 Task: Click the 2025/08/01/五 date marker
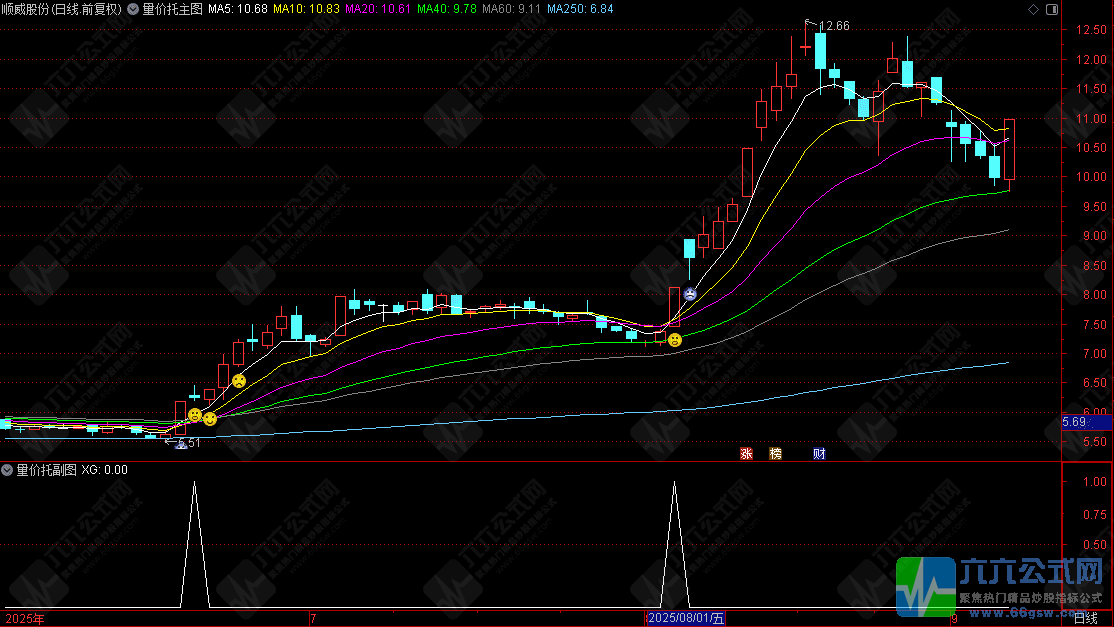click(x=686, y=618)
